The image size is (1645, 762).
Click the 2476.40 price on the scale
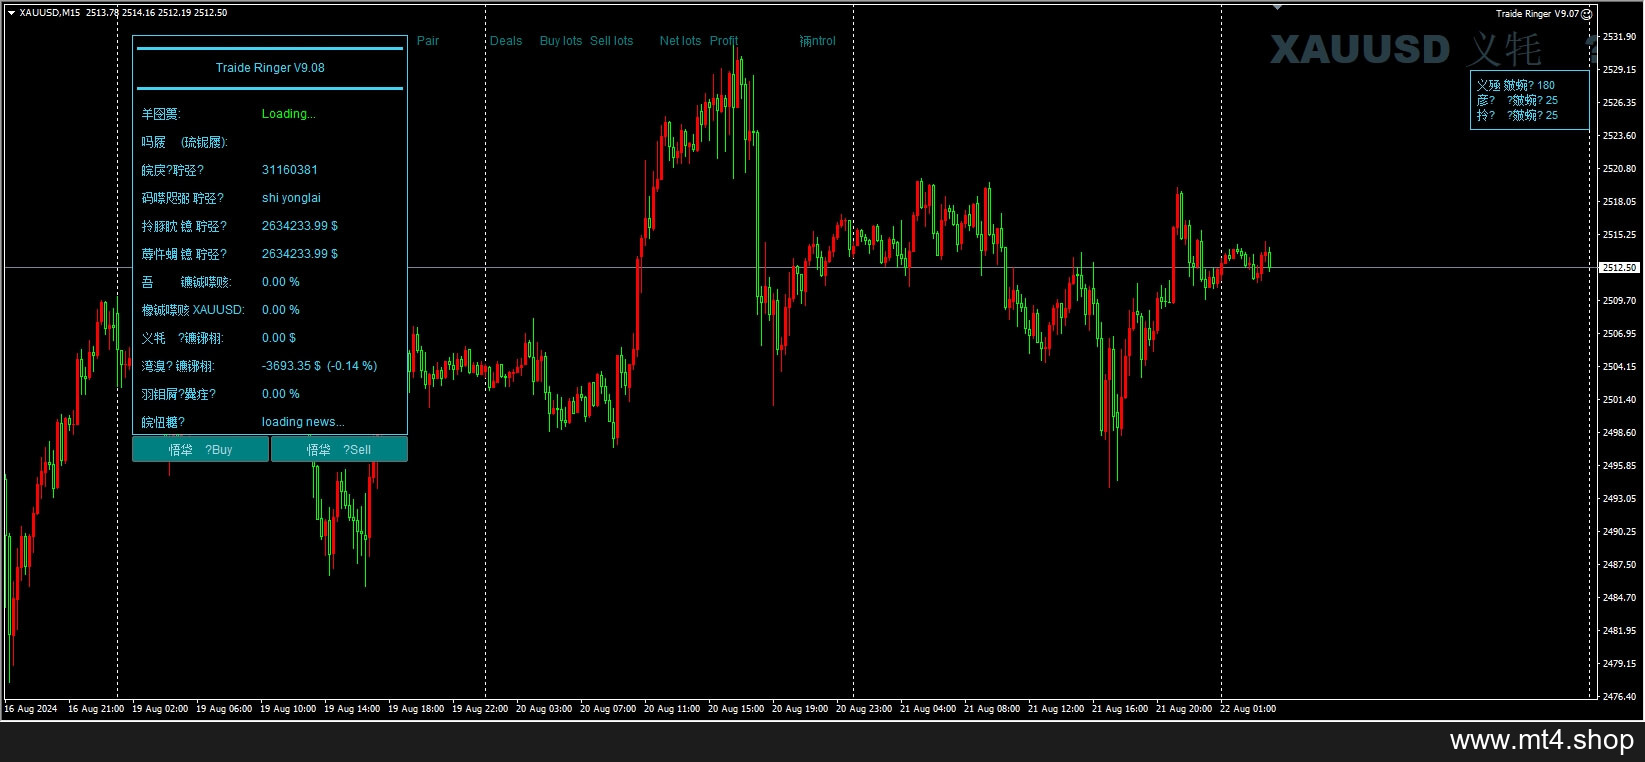pos(1620,696)
